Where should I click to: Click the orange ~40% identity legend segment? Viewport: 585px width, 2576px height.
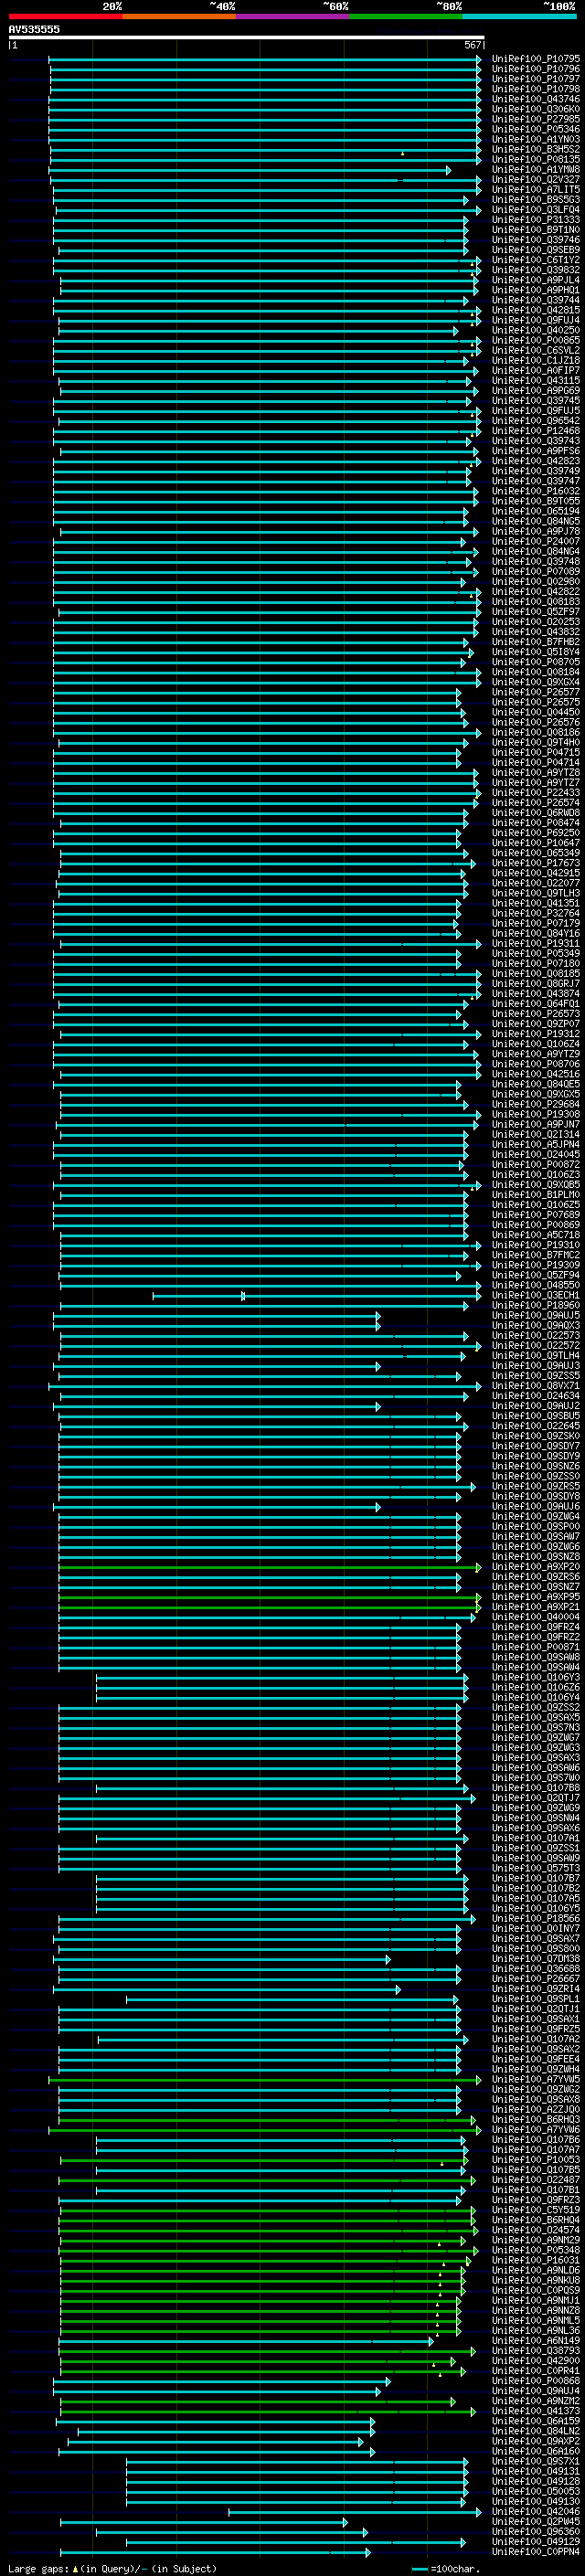(179, 17)
